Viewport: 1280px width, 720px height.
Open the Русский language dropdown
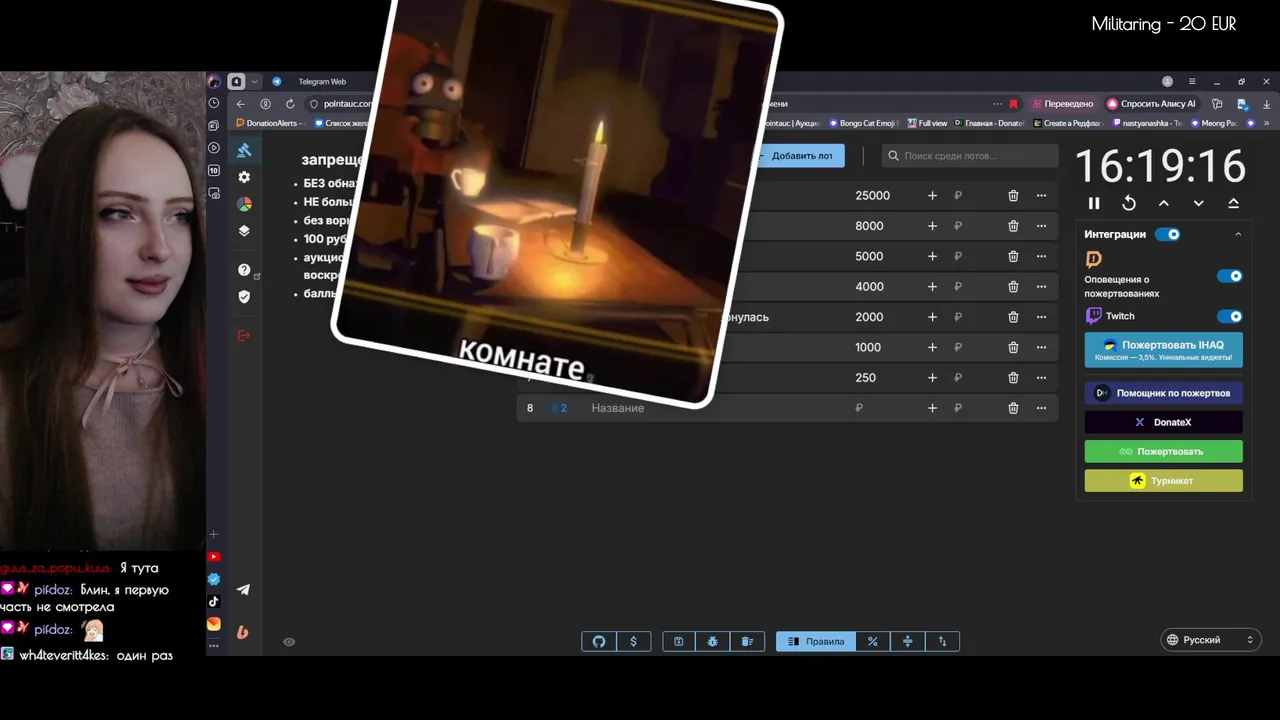[x=1210, y=640]
